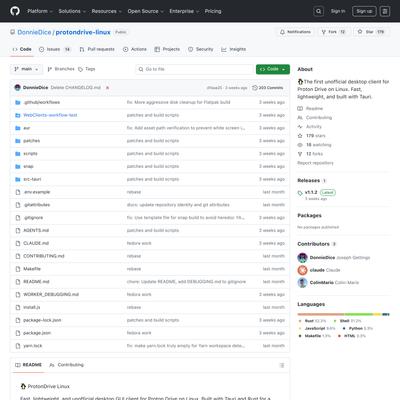Click the failed status icon on latest commit
Screen dimensions: 400x400
coord(107,88)
